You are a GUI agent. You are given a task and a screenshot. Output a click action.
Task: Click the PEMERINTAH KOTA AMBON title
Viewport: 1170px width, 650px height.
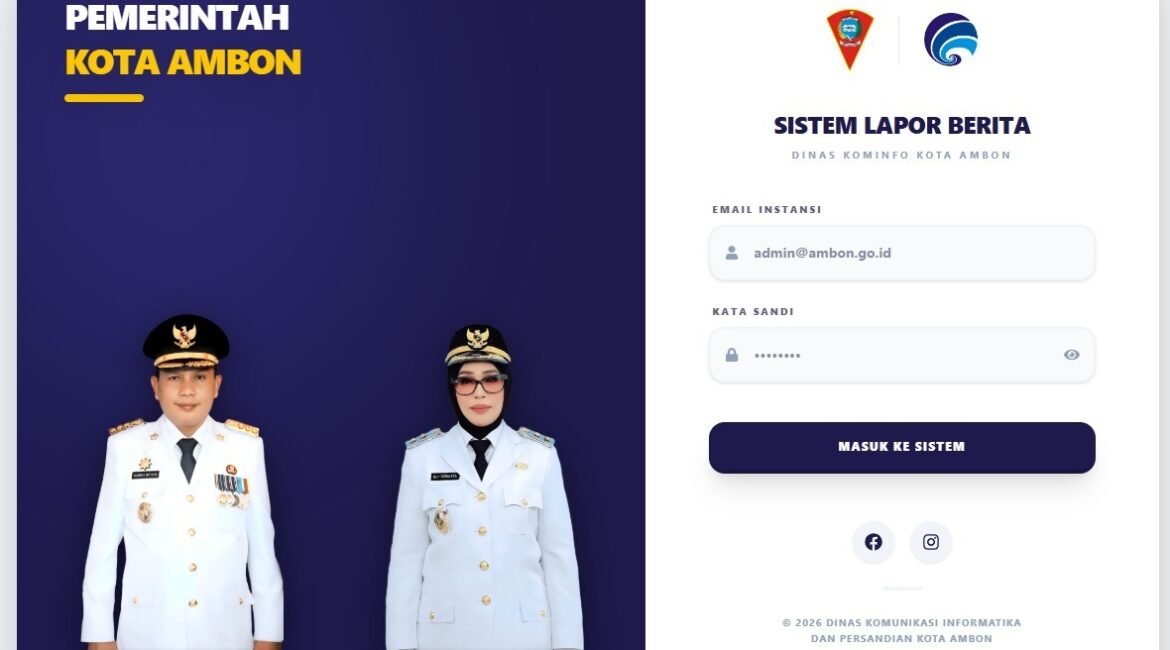tap(183, 40)
